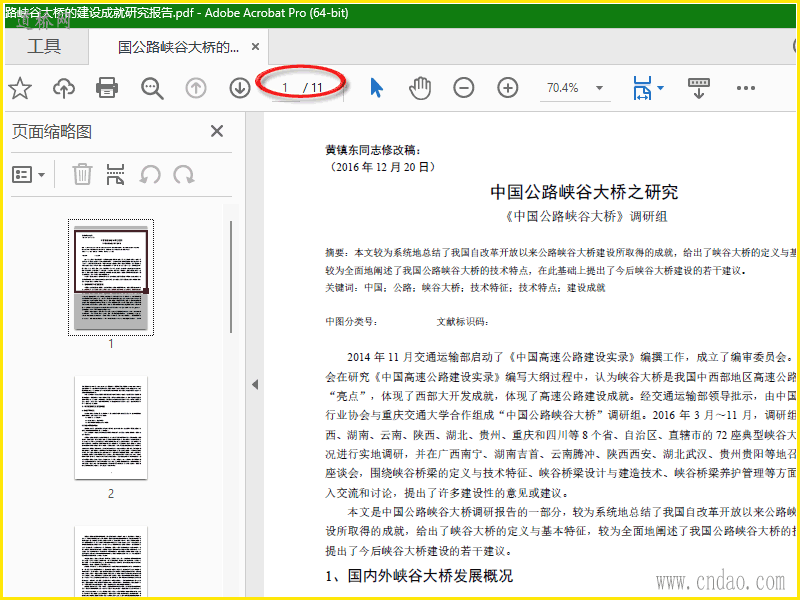Close the 国公路峡谷大桥的... document tab
This screenshot has height=600, width=800.
tap(255, 47)
